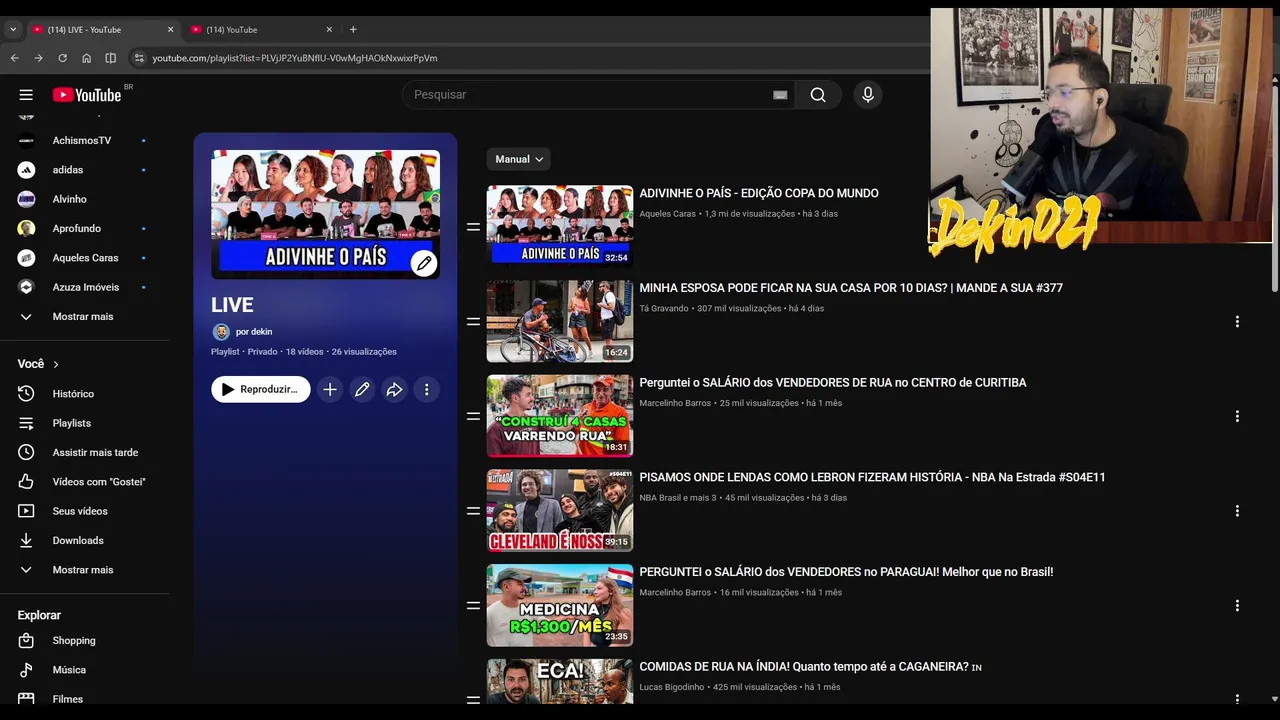Viewport: 1280px width, 720px height.
Task: Open playlist more options menu
Action: (426, 390)
